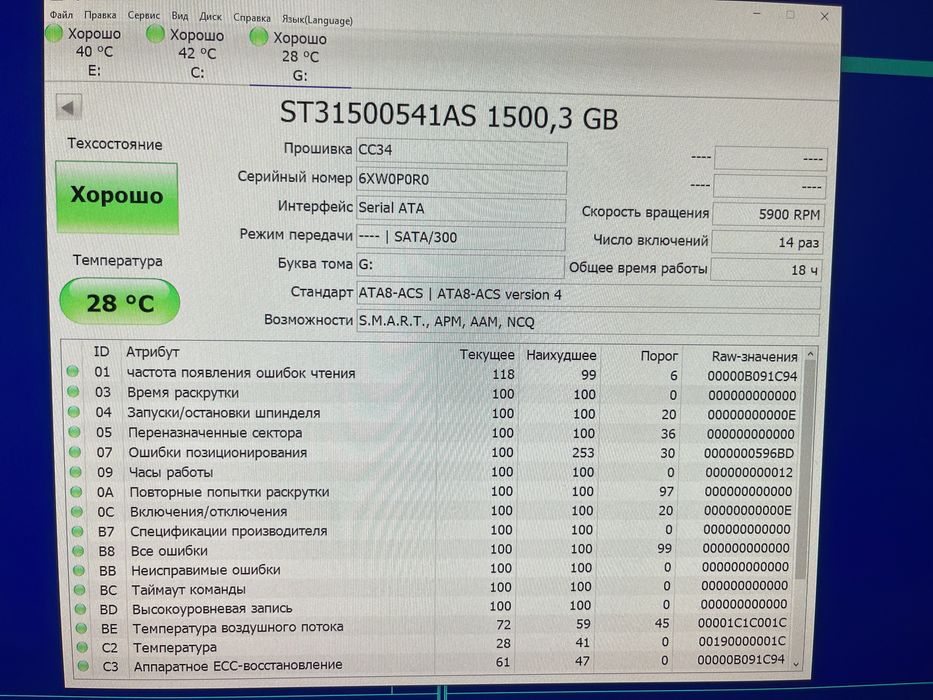The image size is (933, 700).
Task: Go to previous disk with left arrow
Action: tap(68, 108)
